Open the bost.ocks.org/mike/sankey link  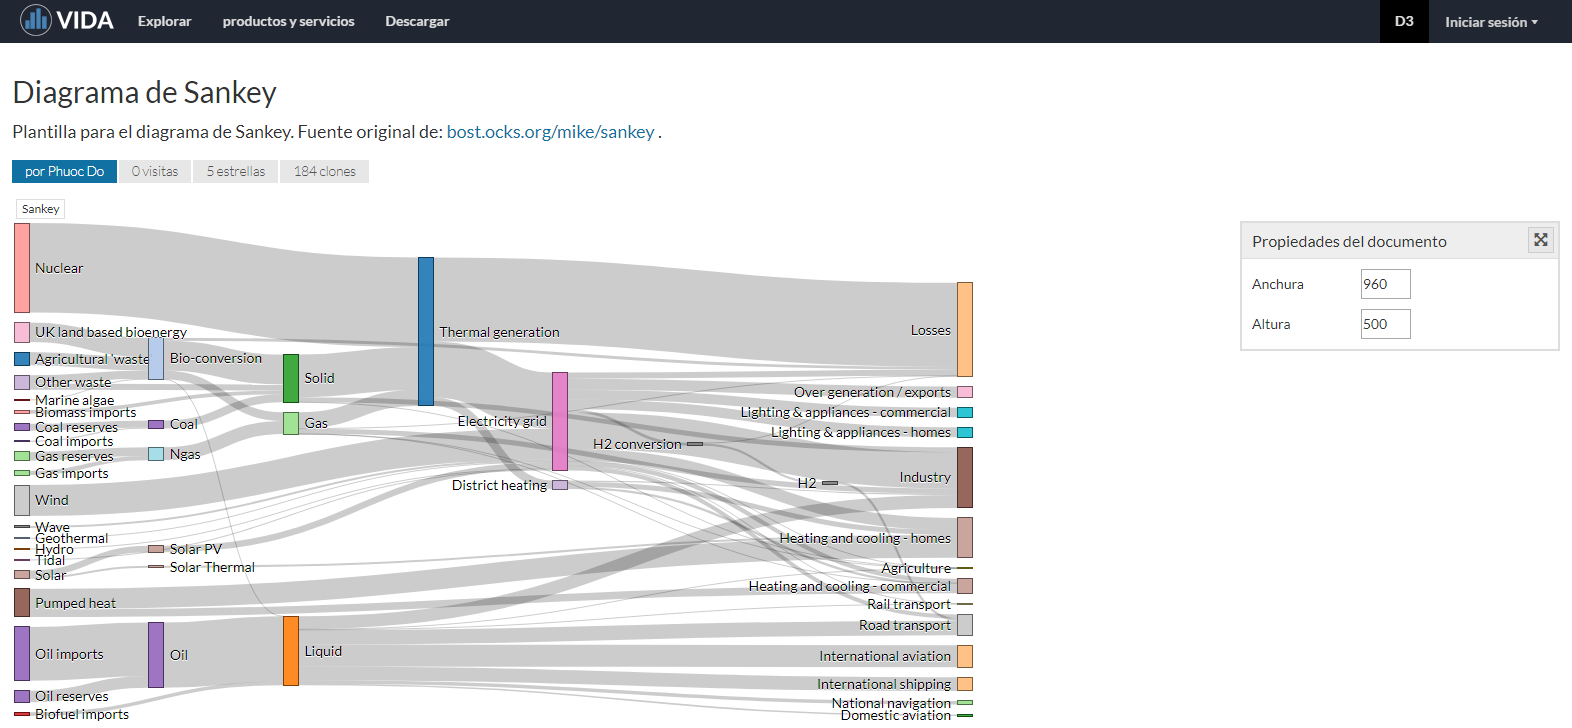pyautogui.click(x=550, y=132)
